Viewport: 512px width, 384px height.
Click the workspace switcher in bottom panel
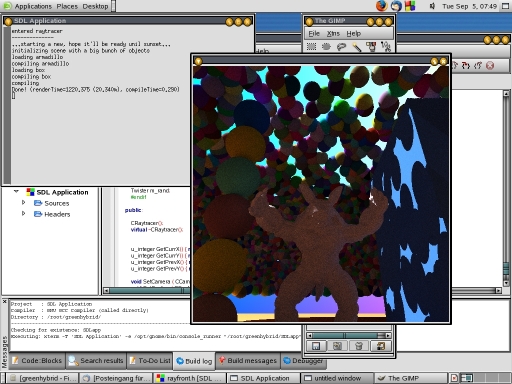485,378
